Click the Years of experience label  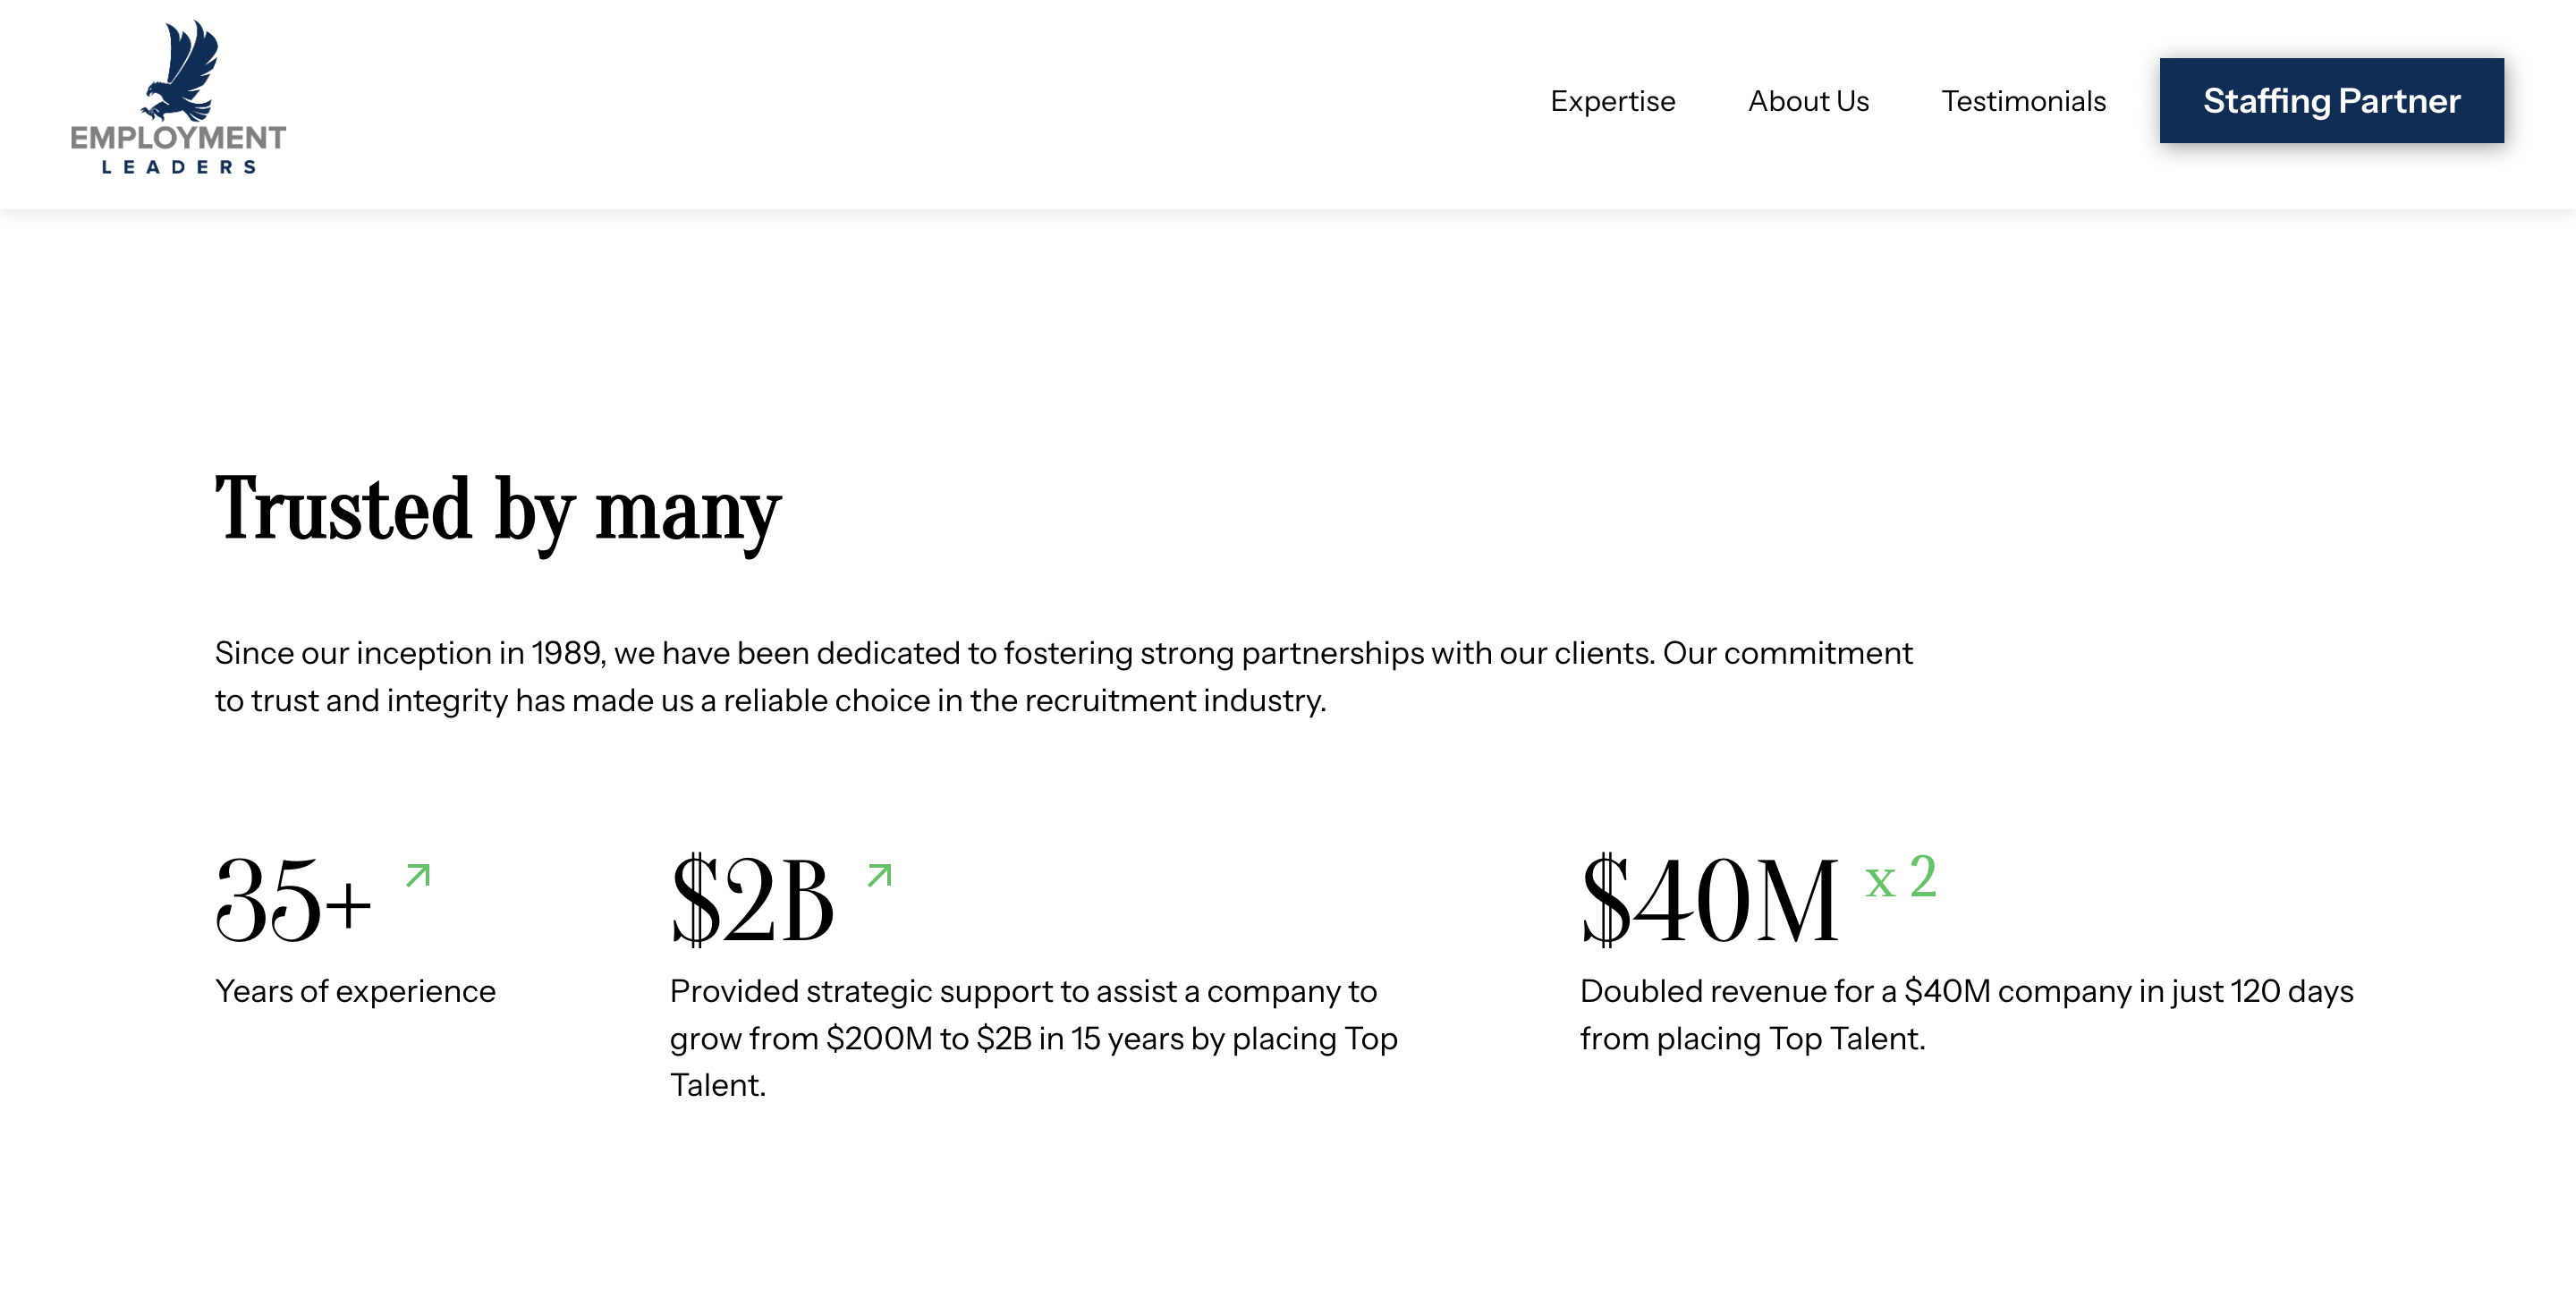click(x=355, y=991)
